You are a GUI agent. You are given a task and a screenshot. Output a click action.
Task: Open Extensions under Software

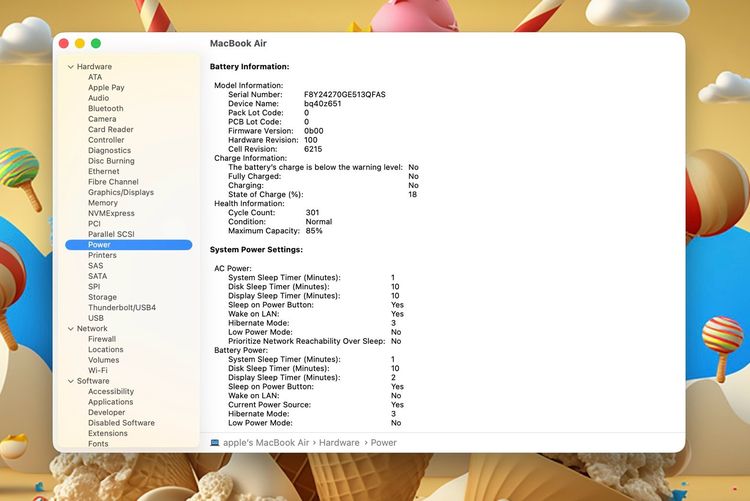pyautogui.click(x=108, y=434)
